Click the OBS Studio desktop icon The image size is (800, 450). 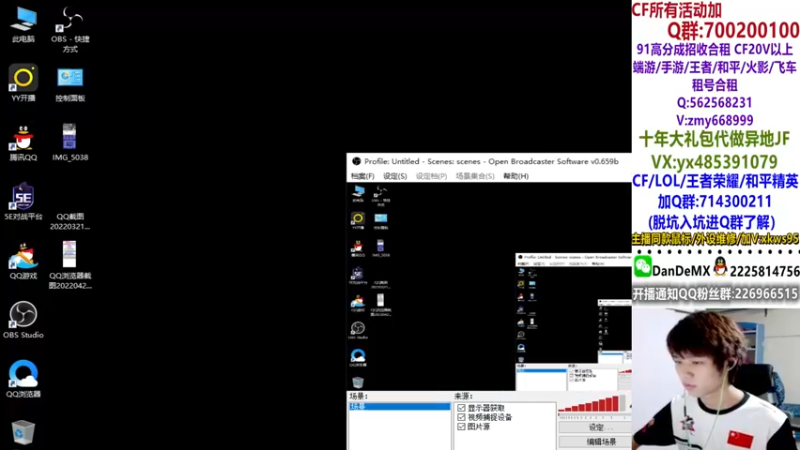coord(23,320)
